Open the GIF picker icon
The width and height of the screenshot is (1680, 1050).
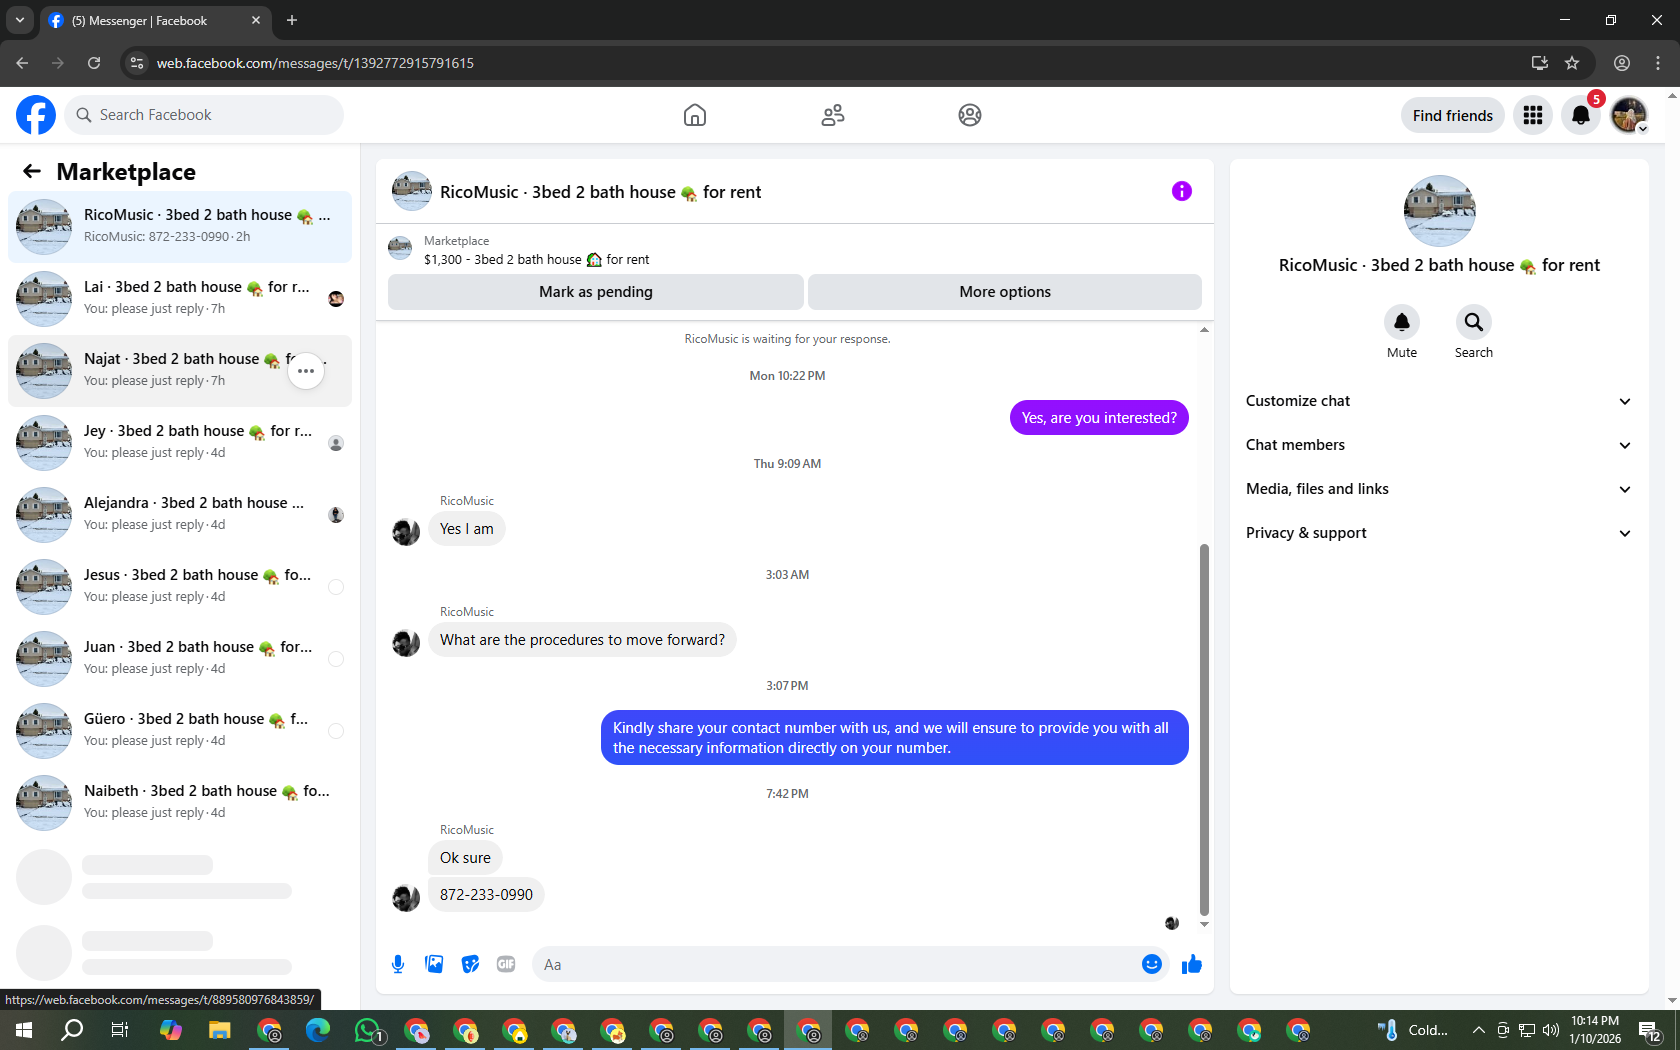tap(506, 964)
